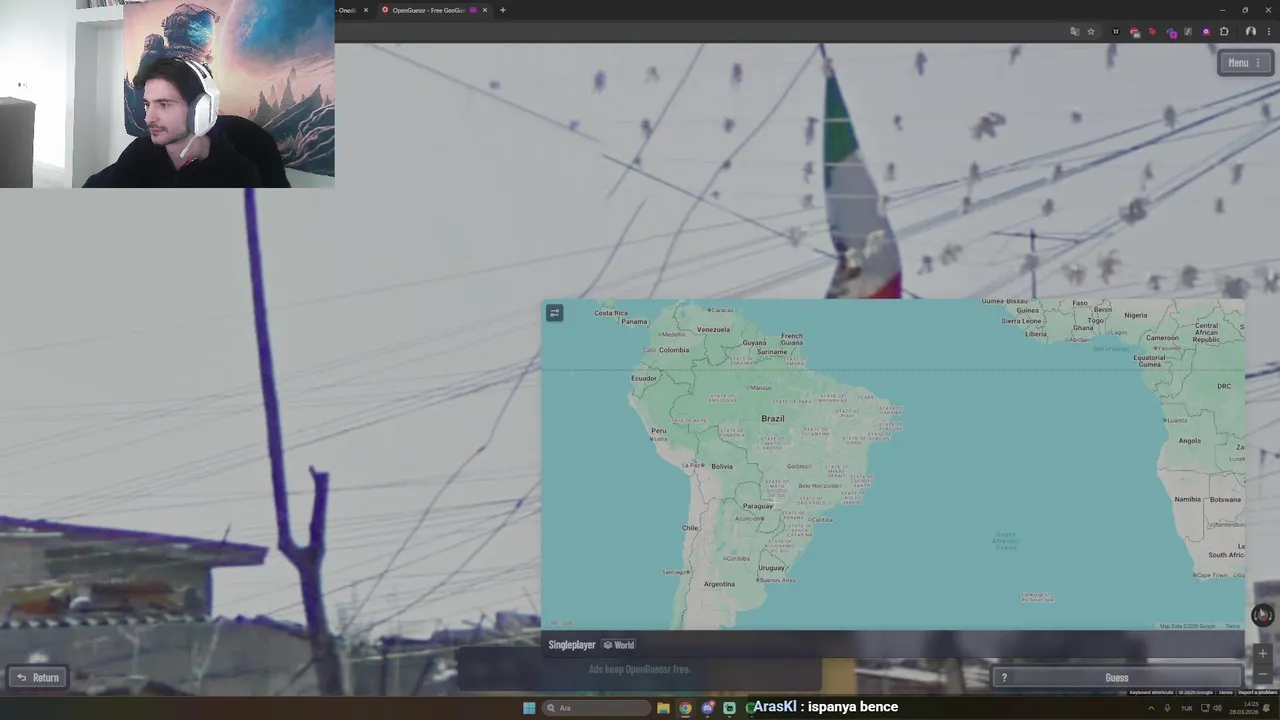
Task: Click Chile label on the map
Action: 690,528
